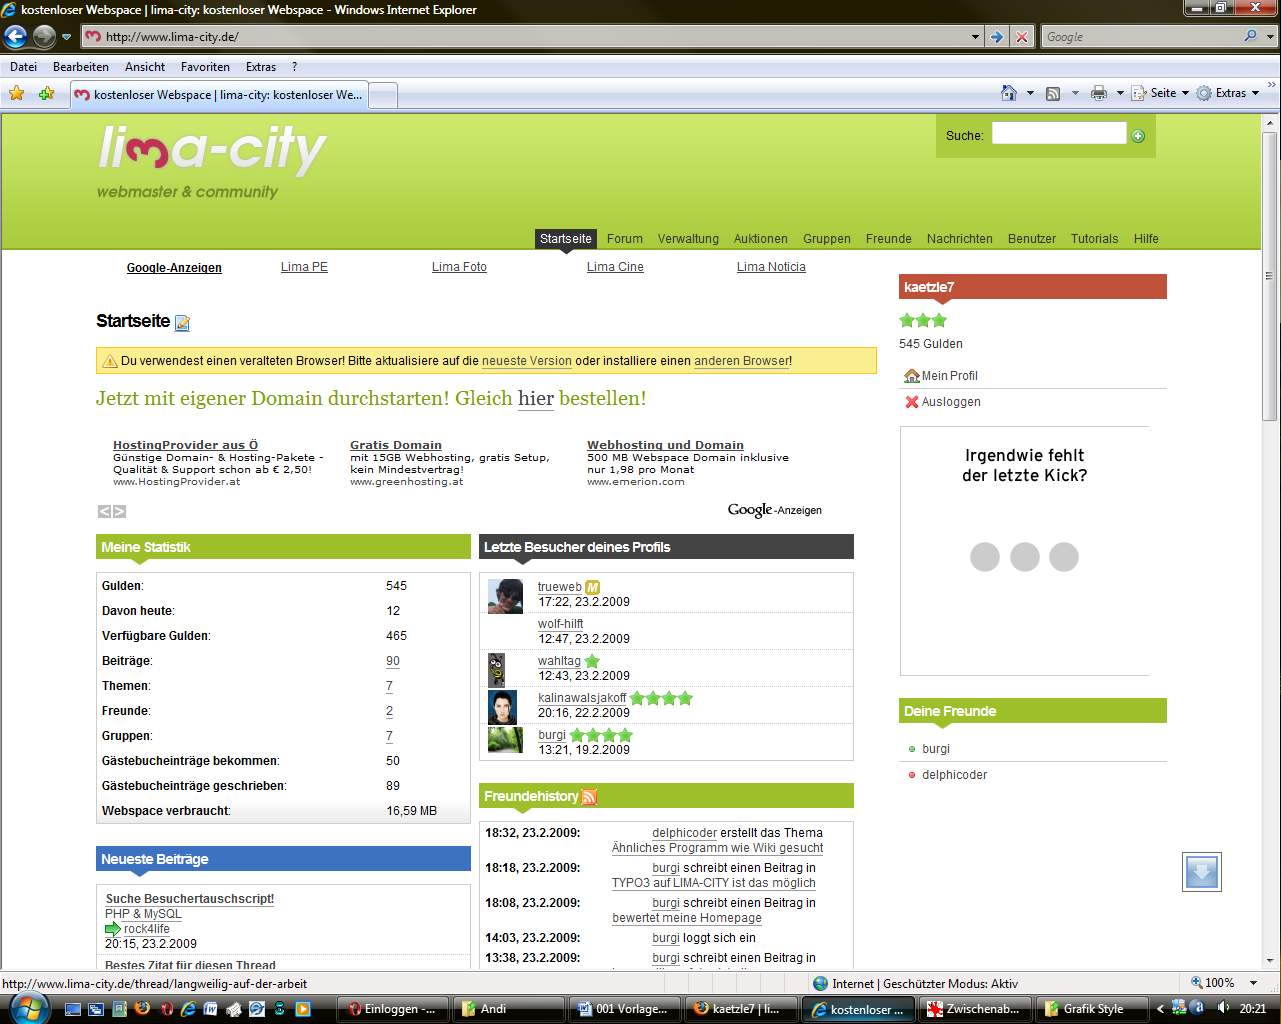Viewport: 1281px width, 1024px height.
Task: Click the blue Go arrow beside address bar
Action: tap(997, 37)
